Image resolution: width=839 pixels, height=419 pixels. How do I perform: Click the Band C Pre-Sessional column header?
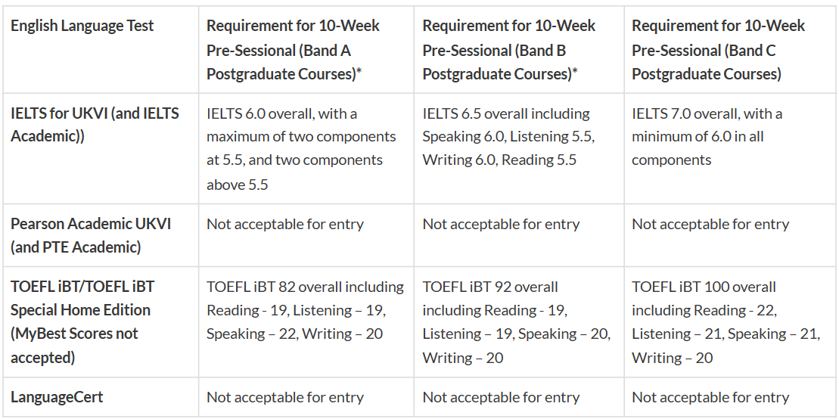pyautogui.click(x=718, y=49)
